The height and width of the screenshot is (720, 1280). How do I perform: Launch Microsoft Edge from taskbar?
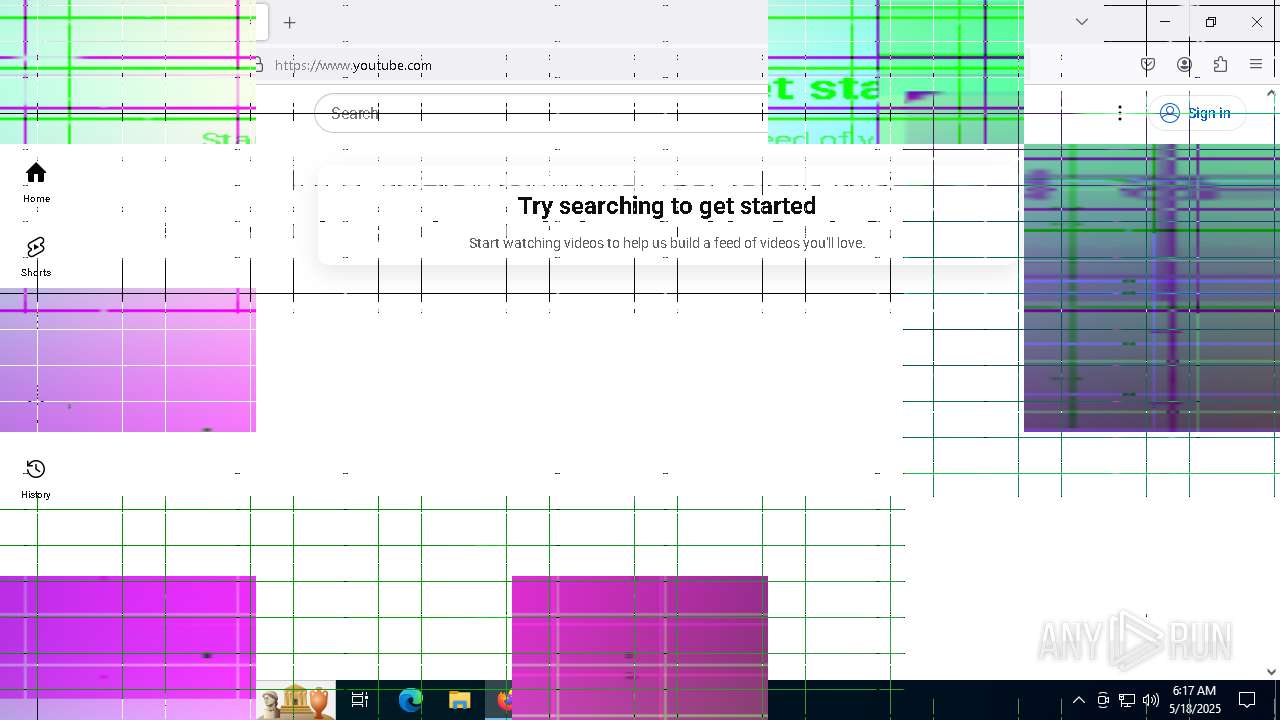pos(410,700)
